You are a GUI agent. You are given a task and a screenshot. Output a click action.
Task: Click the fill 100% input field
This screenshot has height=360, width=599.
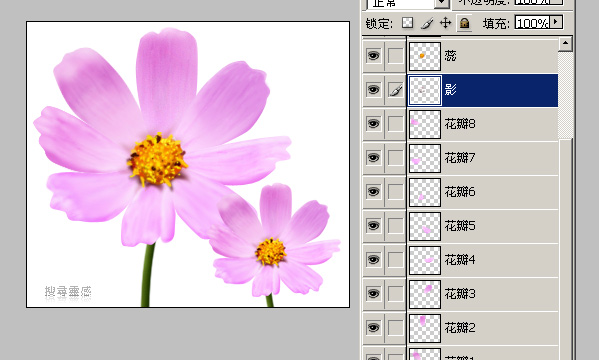tap(532, 22)
